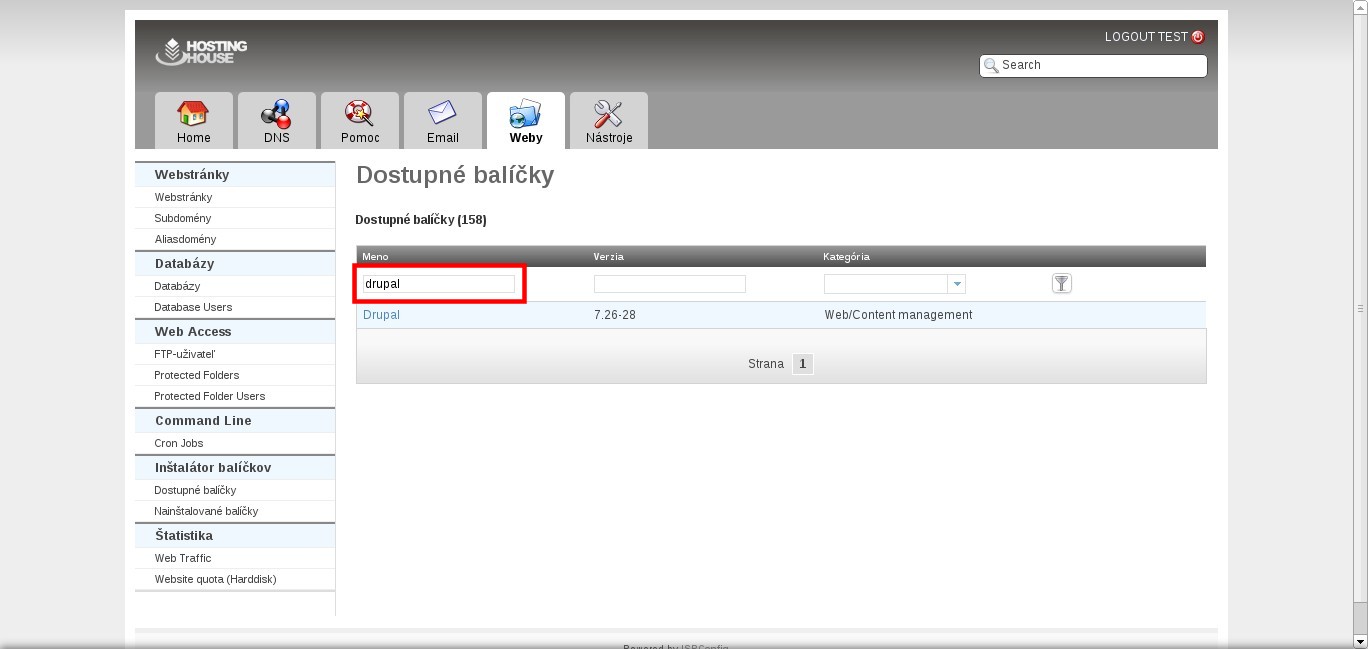
Task: Open the Drupal package link
Action: (381, 315)
